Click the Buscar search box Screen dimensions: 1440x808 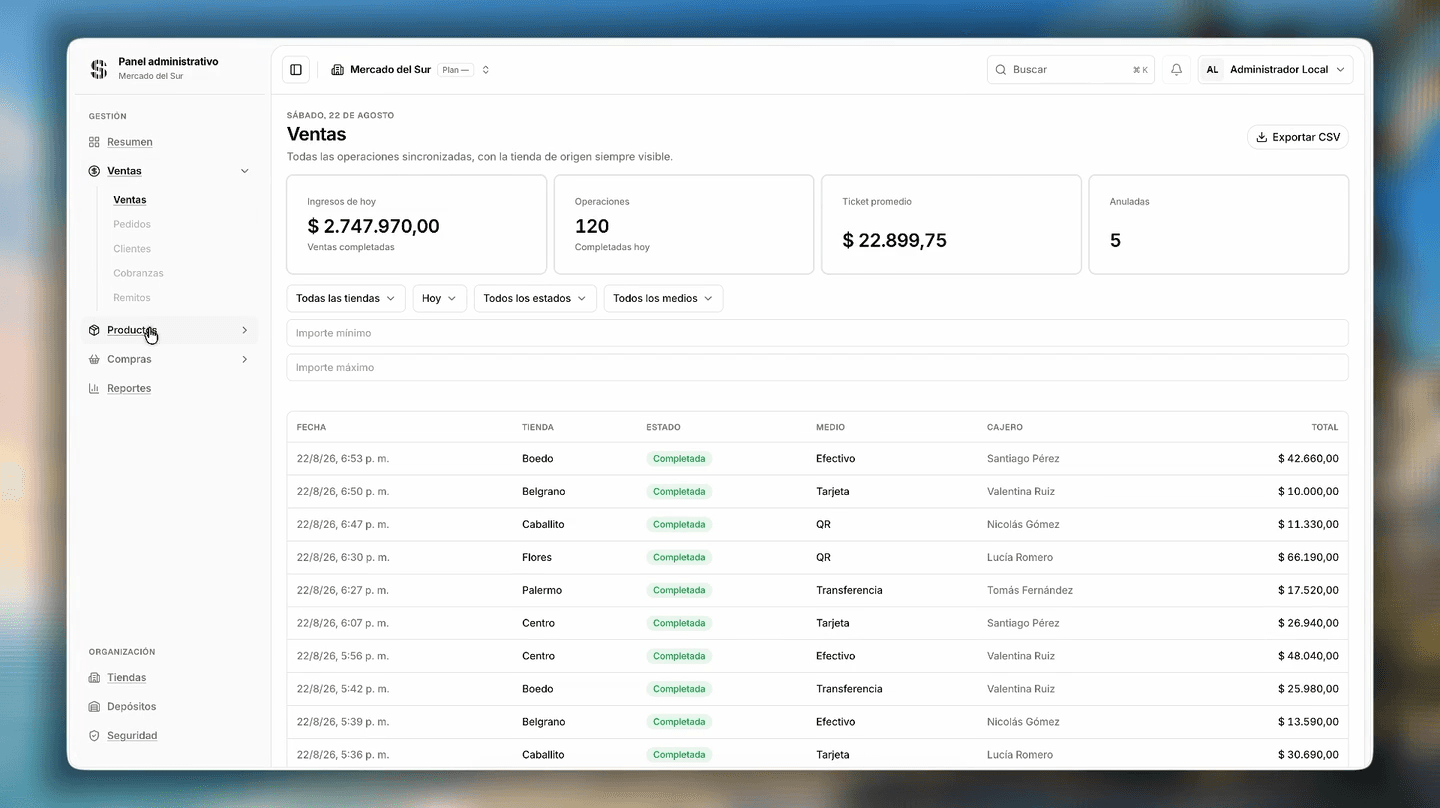click(x=1071, y=70)
